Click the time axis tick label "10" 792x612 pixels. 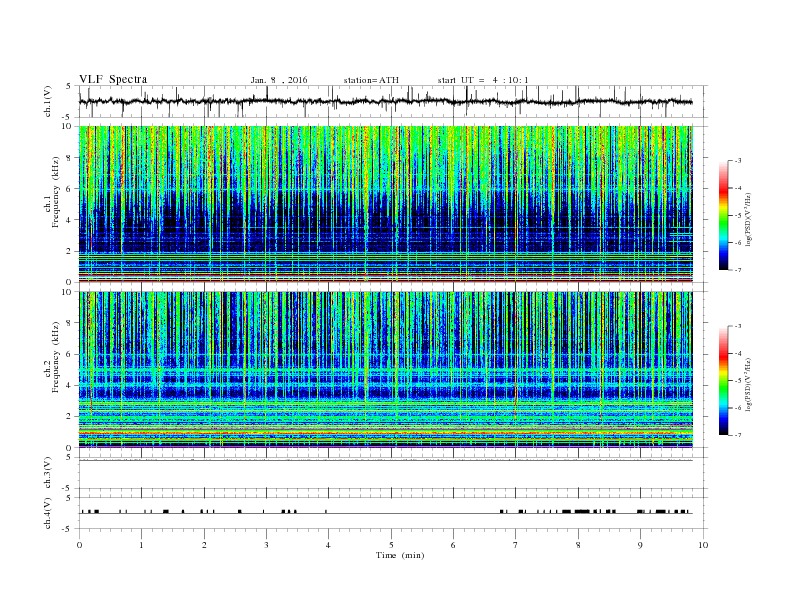(x=703, y=545)
